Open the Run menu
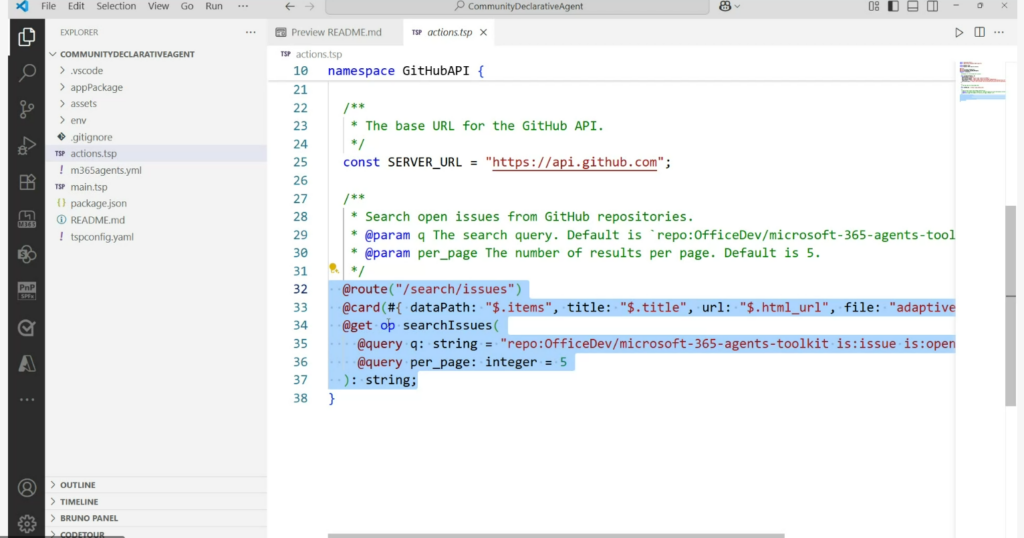 pyautogui.click(x=214, y=7)
